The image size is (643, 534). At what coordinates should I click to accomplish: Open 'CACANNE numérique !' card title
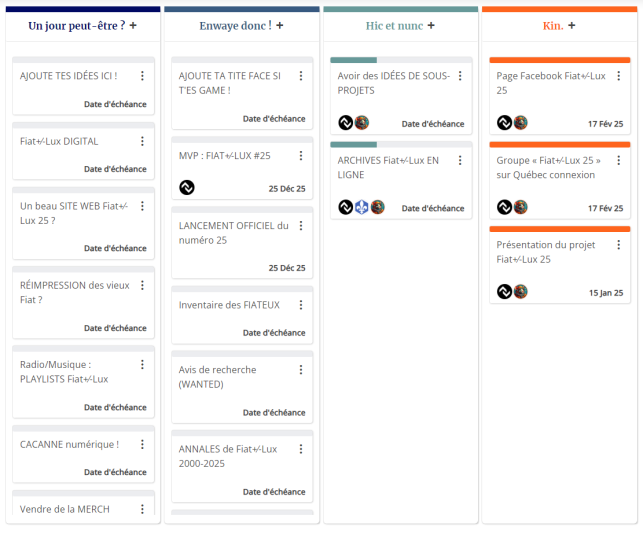[69, 445]
